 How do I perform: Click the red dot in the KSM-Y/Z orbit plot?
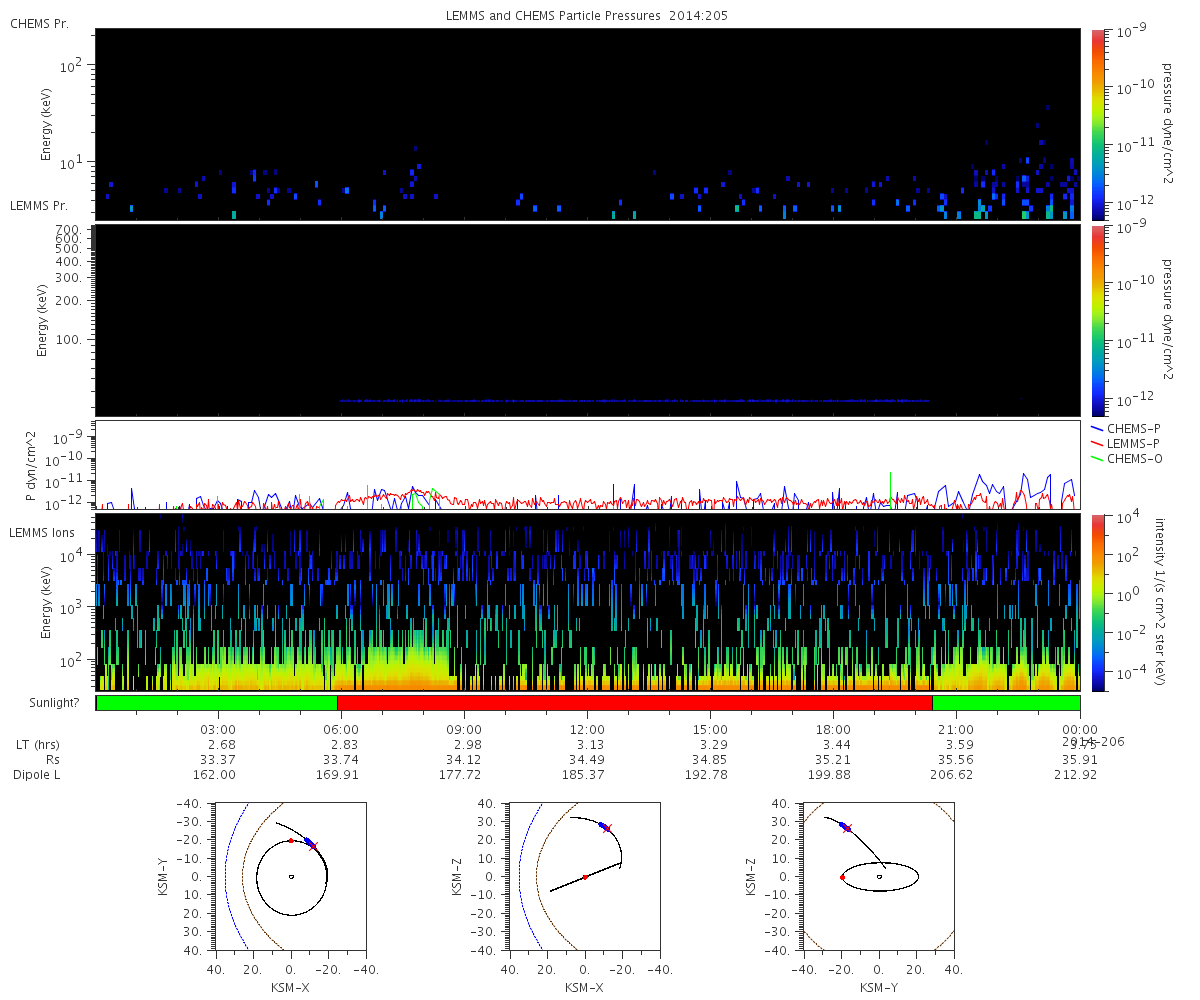(842, 877)
